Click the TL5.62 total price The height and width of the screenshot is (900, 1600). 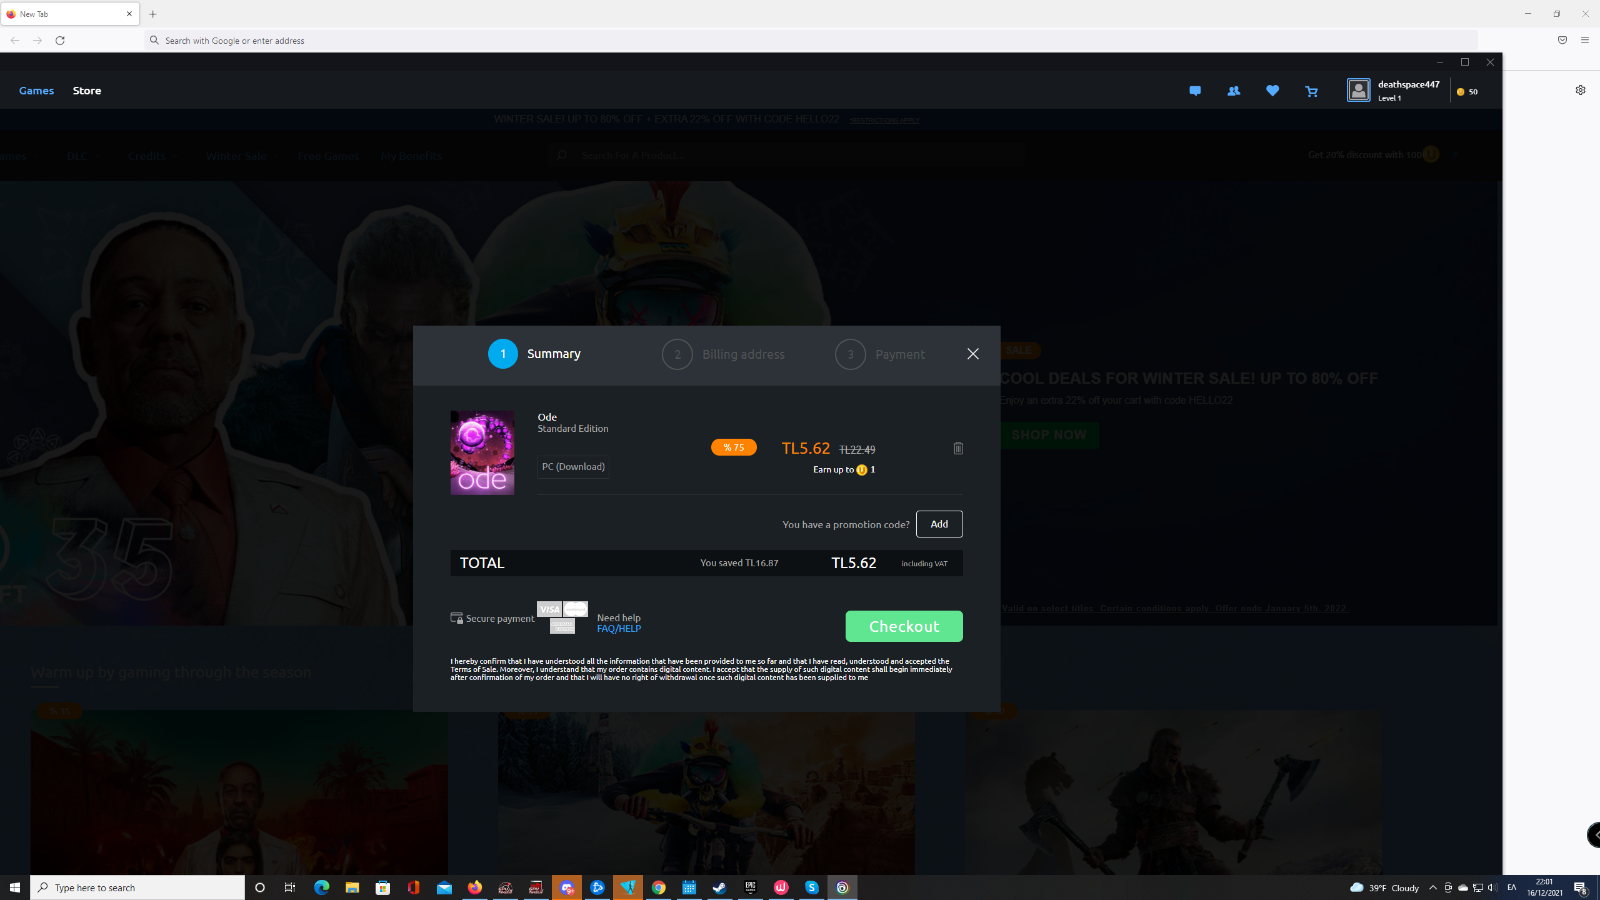[x=854, y=563]
